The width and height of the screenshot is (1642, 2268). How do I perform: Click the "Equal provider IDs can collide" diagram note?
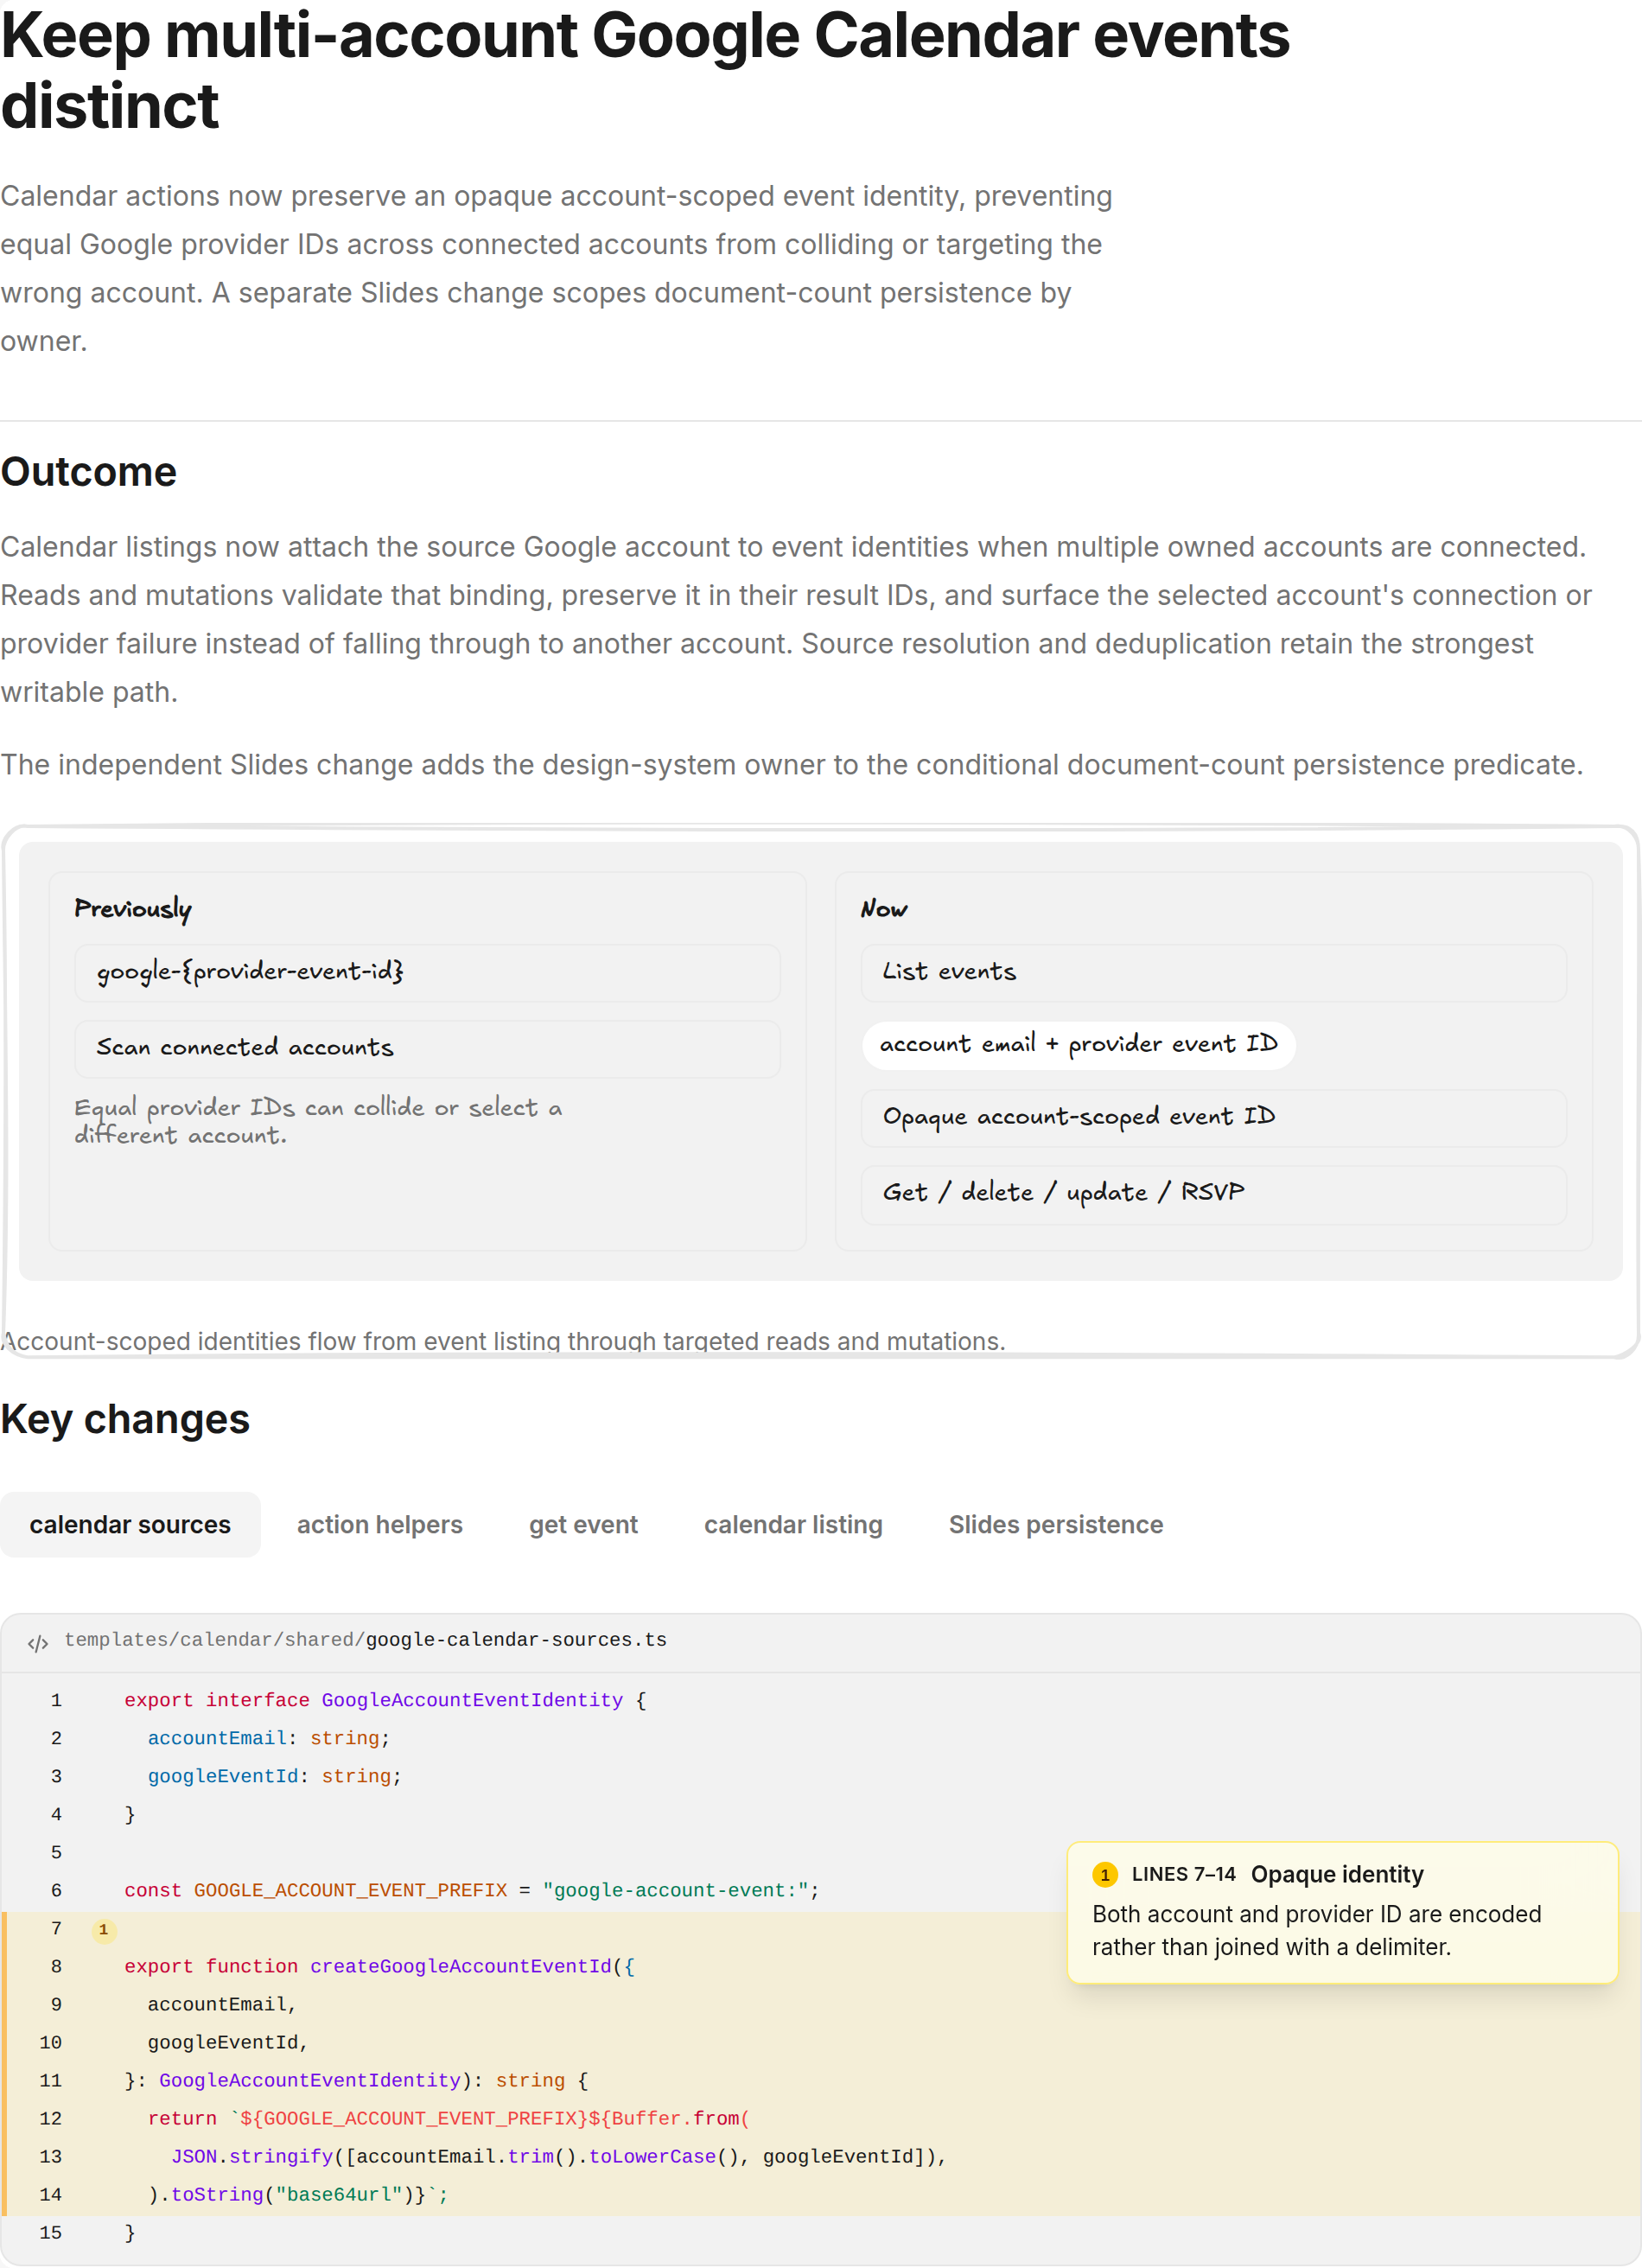coord(318,1121)
